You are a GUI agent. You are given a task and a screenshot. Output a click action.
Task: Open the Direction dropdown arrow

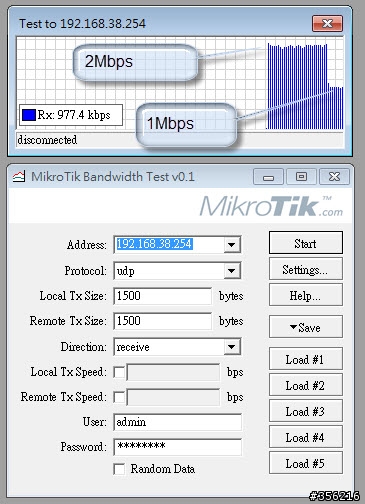232,347
